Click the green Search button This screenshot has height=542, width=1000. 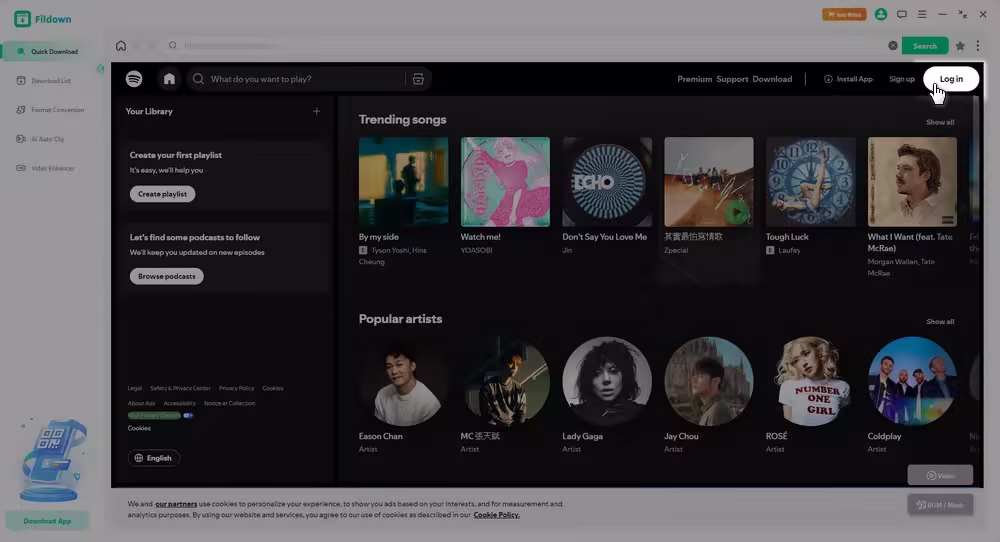pyautogui.click(x=925, y=46)
